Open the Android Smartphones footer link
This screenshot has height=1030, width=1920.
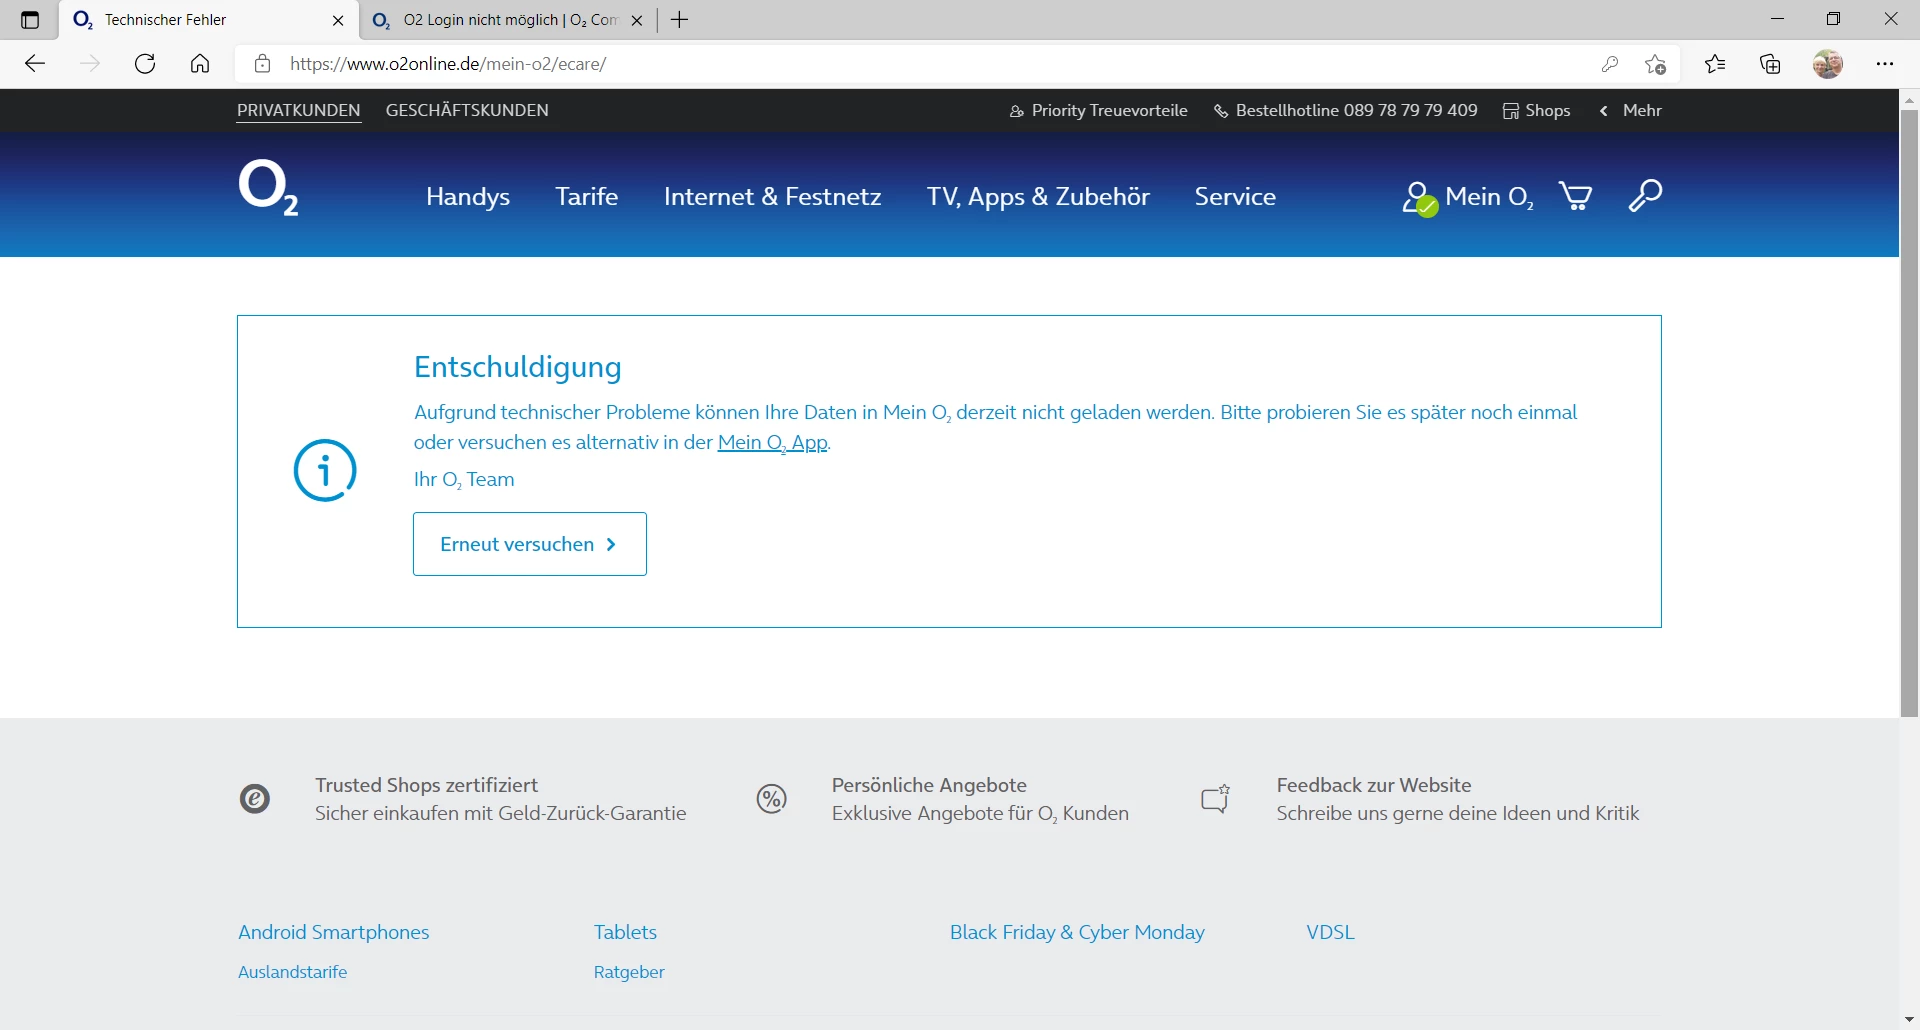pos(334,932)
